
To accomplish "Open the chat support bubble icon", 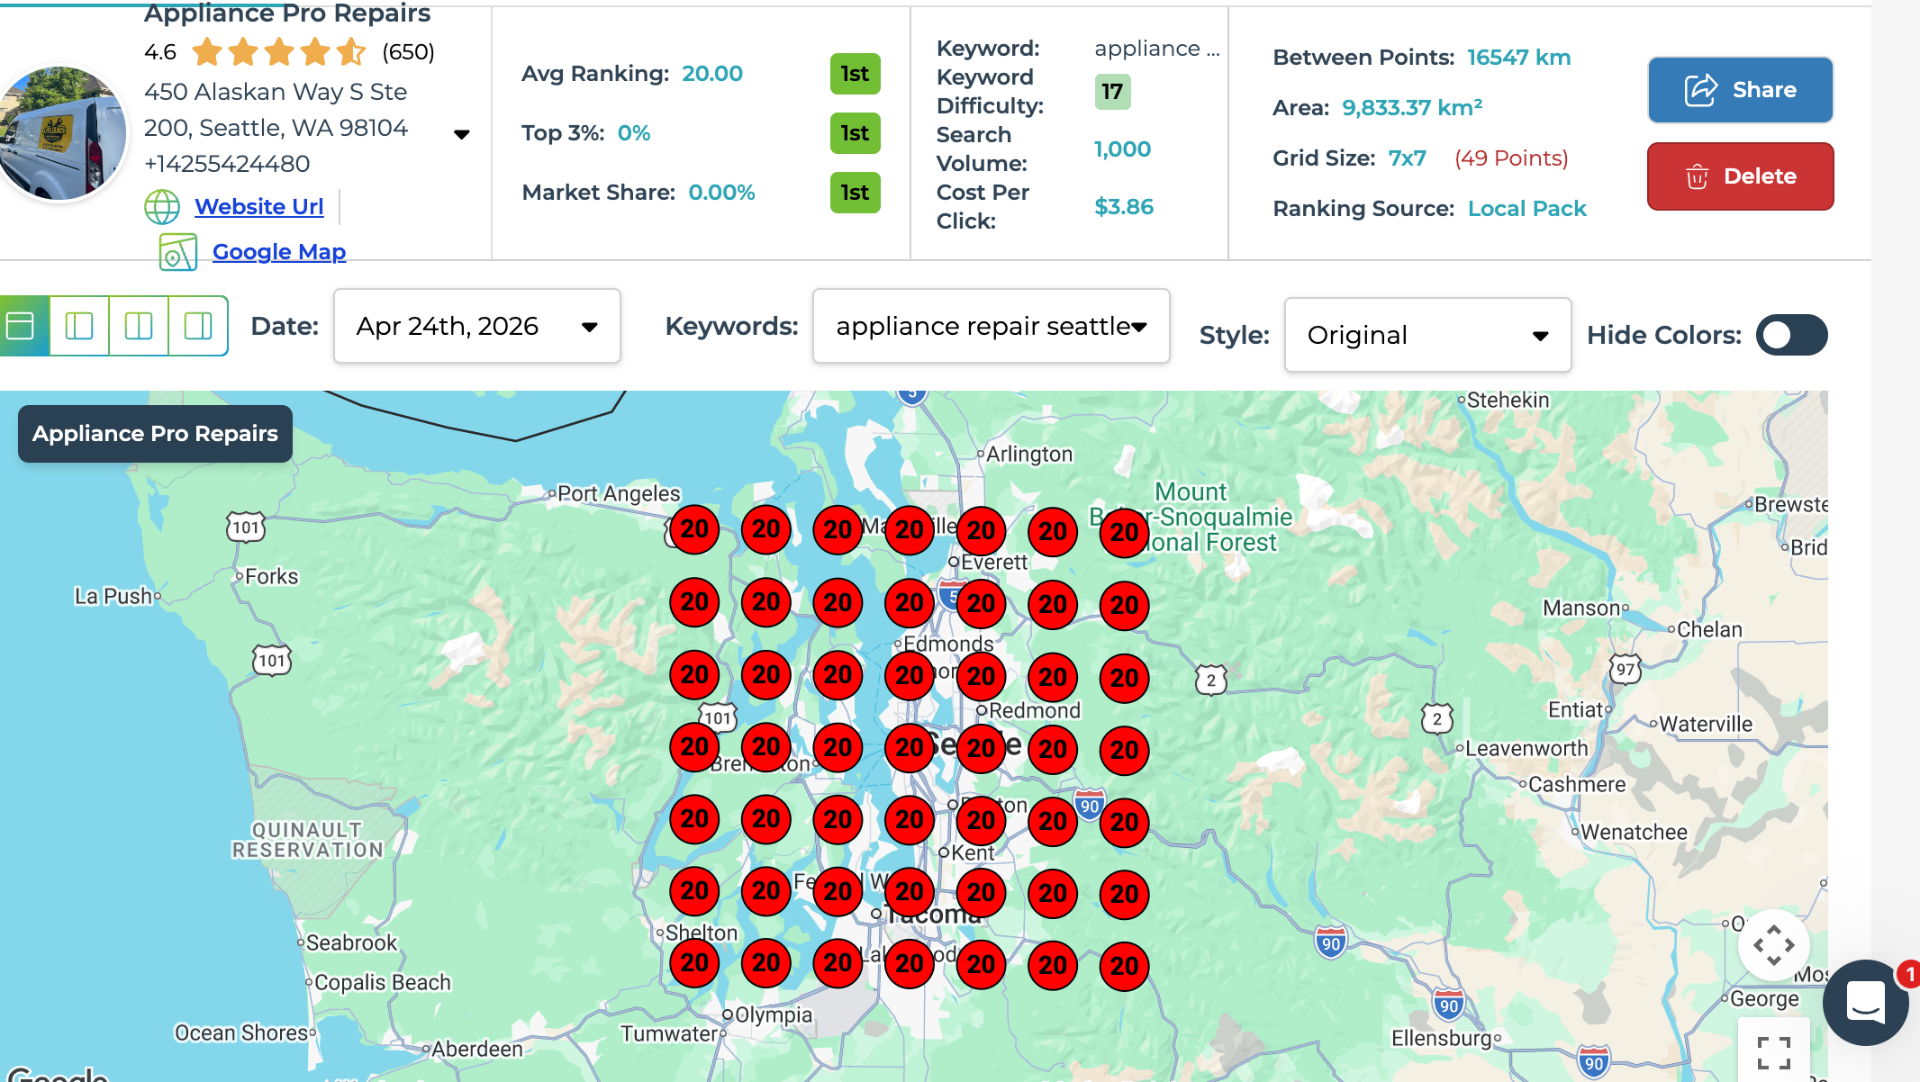I will point(1865,1002).
